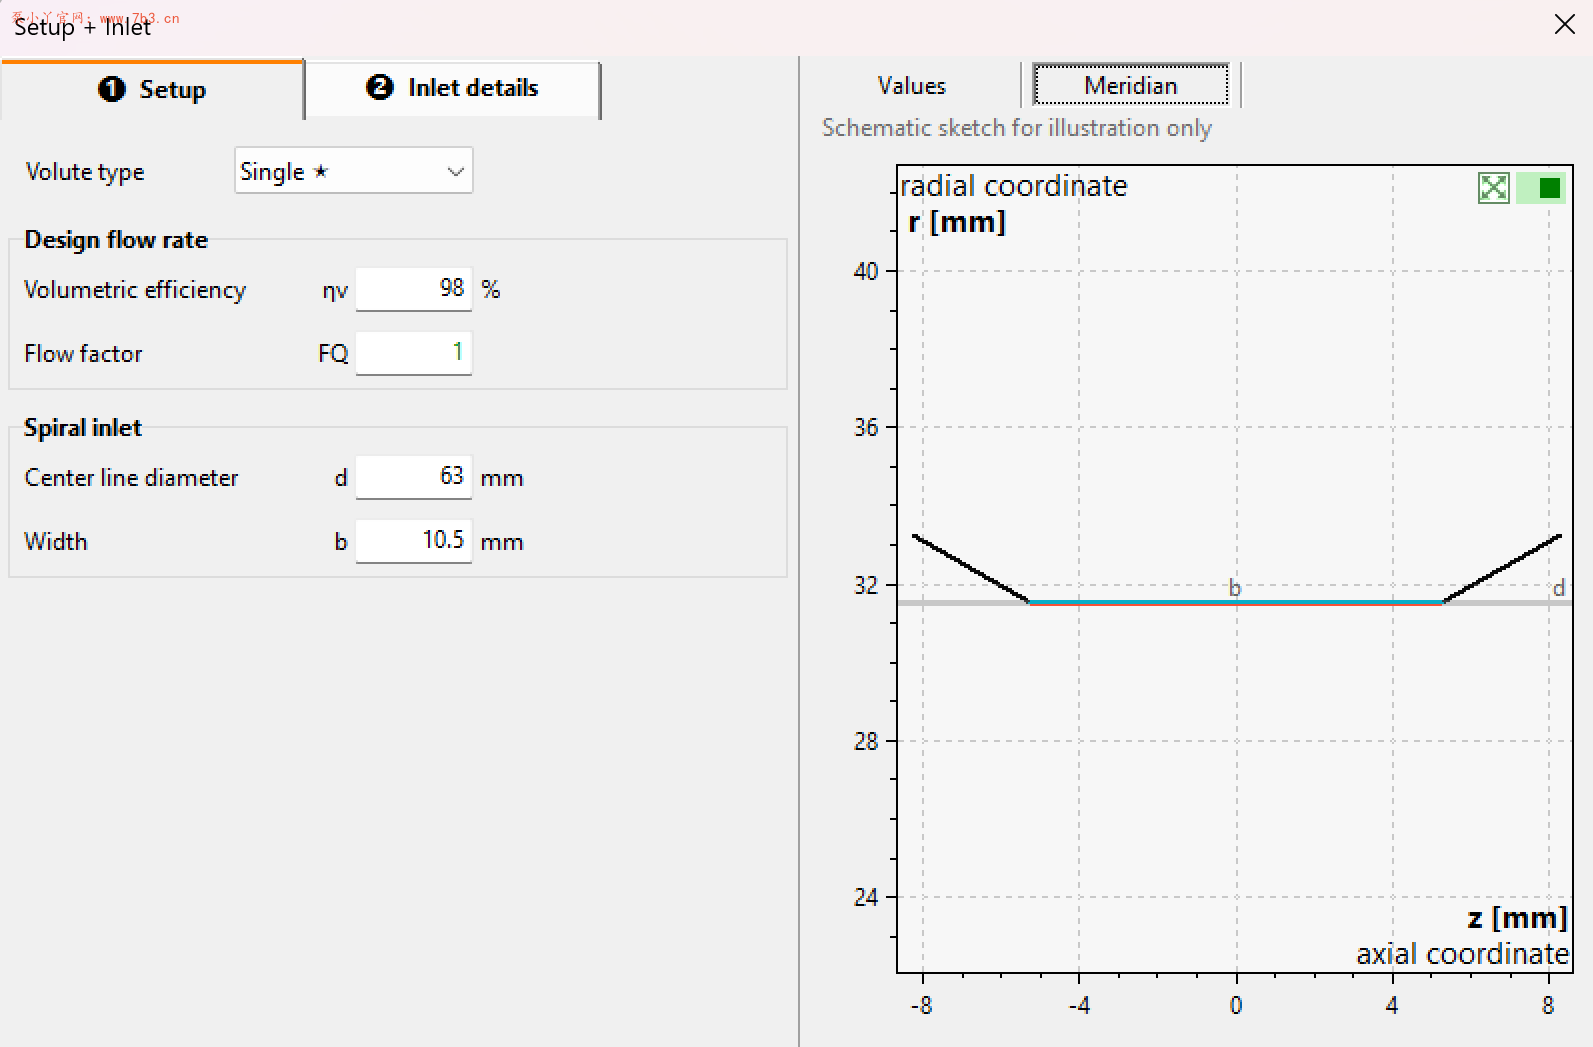This screenshot has height=1047, width=1593.
Task: Select the Setup tab
Action: tap(152, 90)
